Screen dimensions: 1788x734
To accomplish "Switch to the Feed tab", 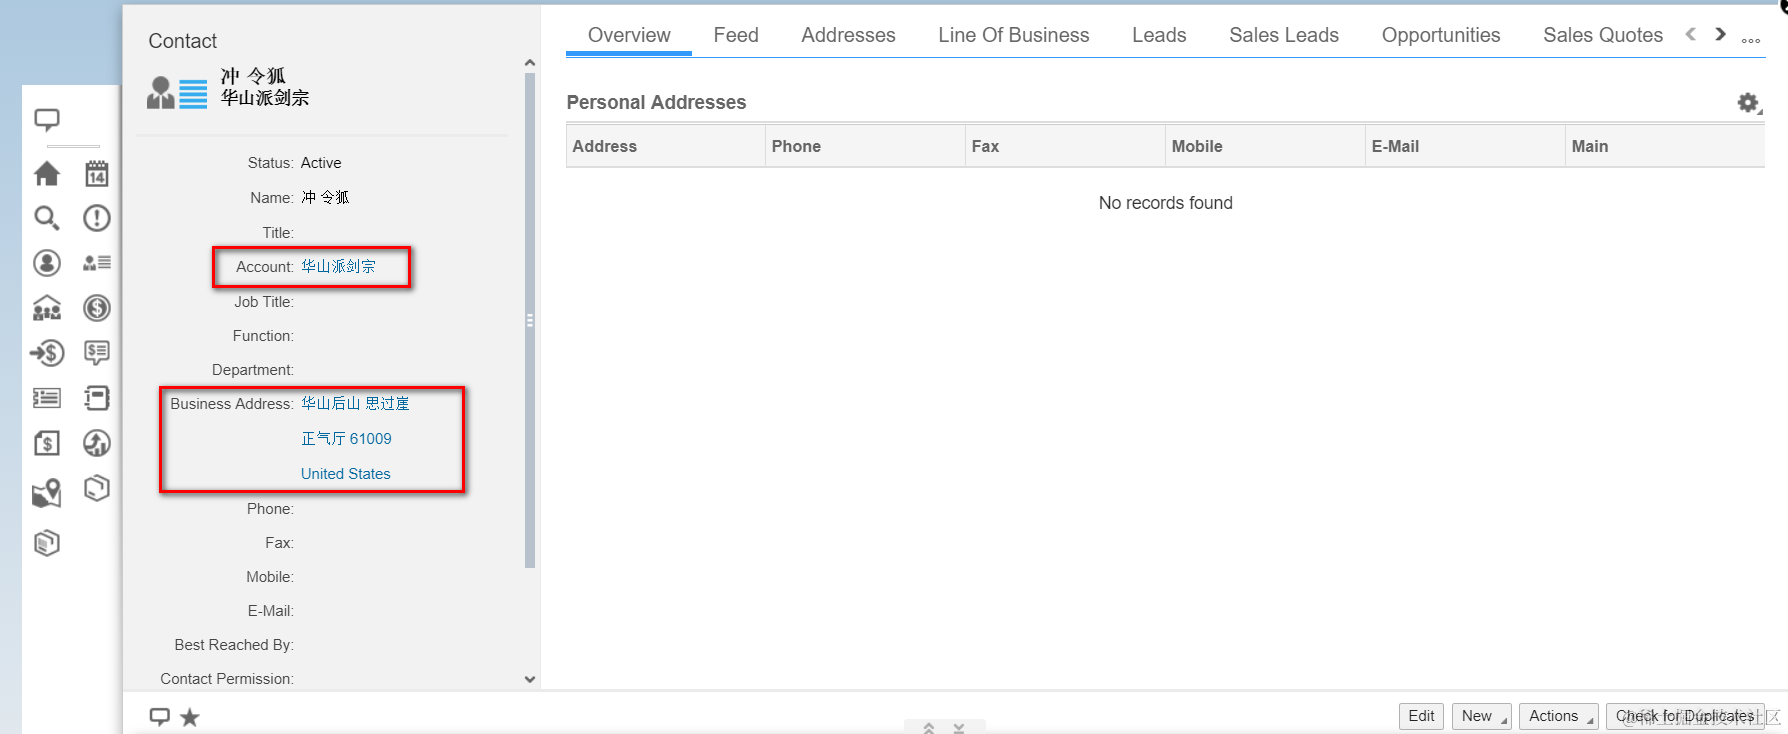I will click(x=736, y=35).
